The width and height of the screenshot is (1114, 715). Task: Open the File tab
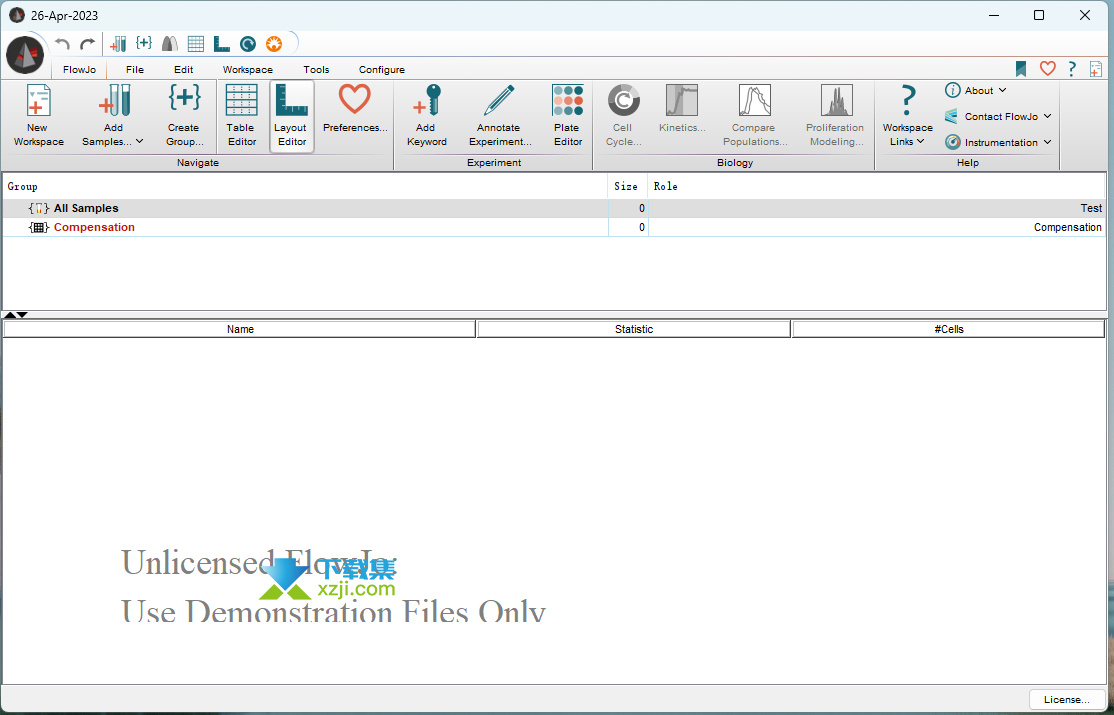135,70
